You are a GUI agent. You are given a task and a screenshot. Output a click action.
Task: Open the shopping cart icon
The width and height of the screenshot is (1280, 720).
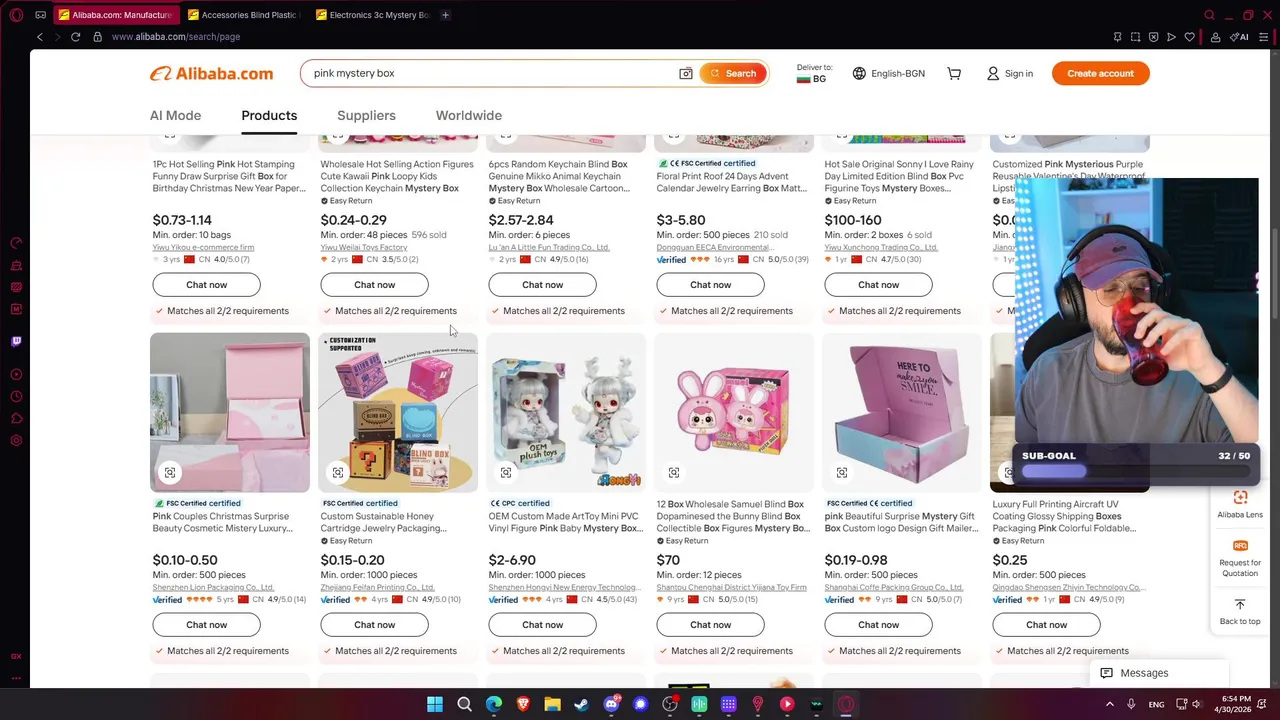click(x=954, y=73)
